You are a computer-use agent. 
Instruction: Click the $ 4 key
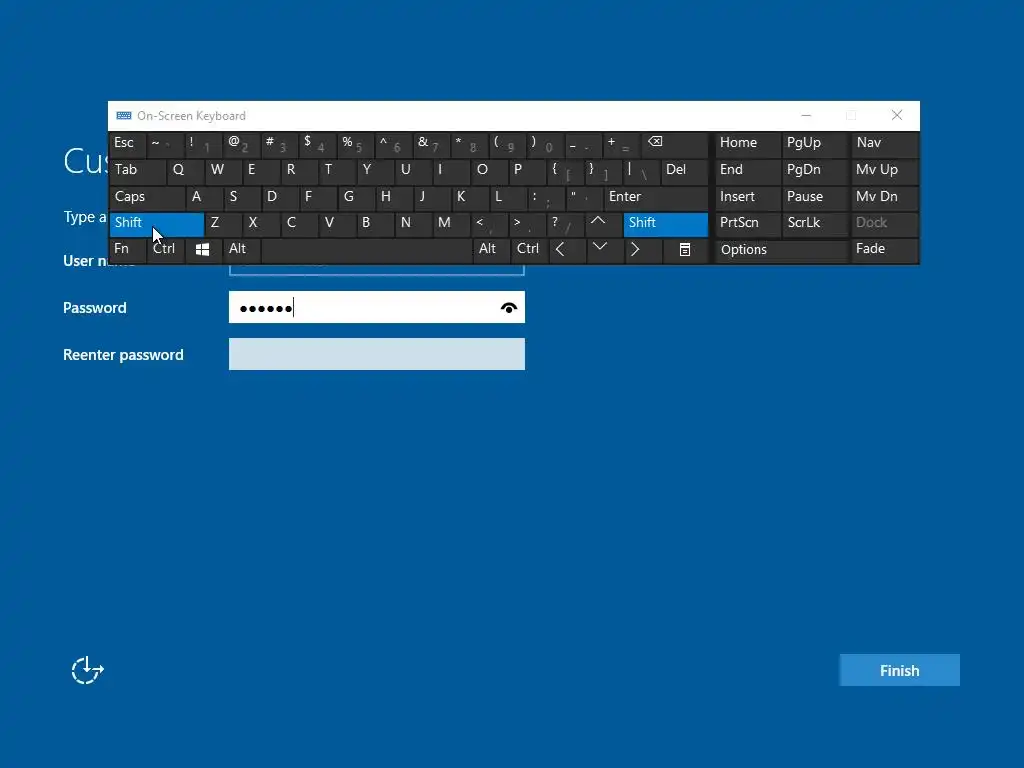317,143
